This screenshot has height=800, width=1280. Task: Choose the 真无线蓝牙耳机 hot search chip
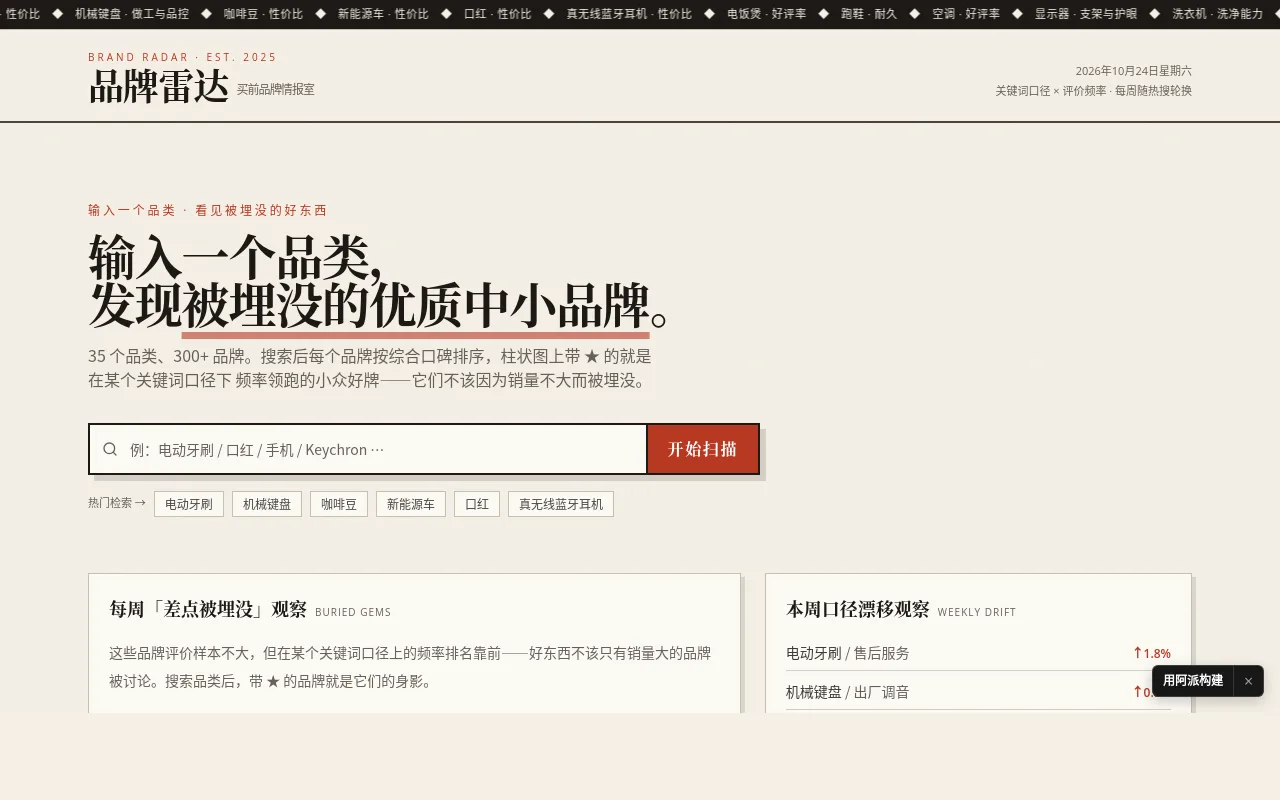(x=561, y=504)
